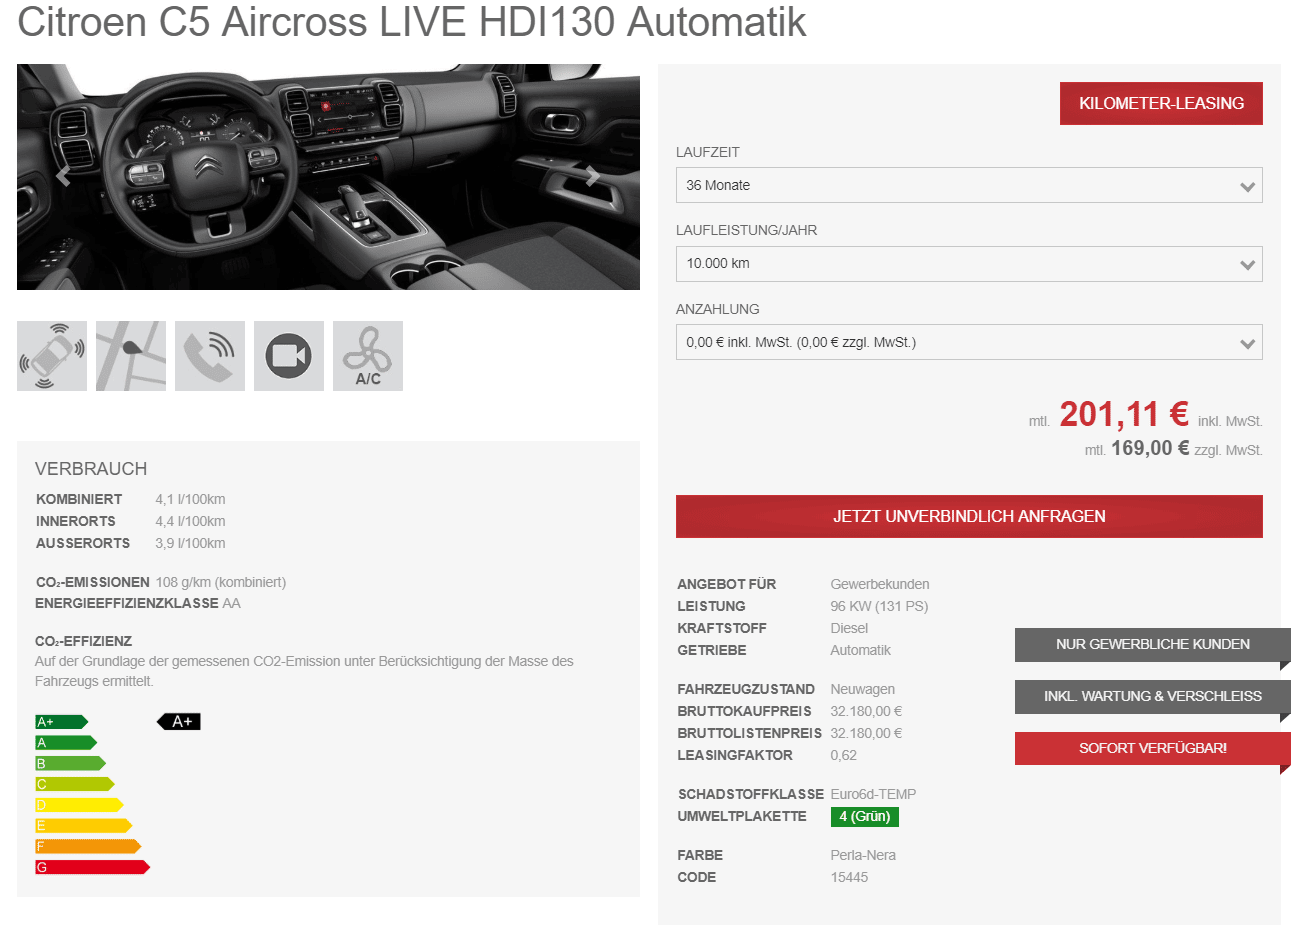Select the parking sensor feature icon
1315x929 pixels.
point(52,356)
